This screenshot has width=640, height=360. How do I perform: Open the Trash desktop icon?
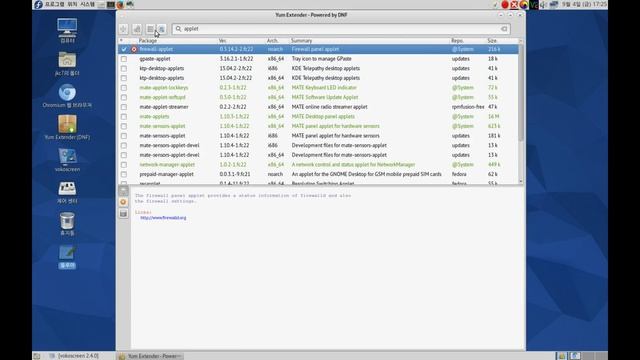pos(67,224)
